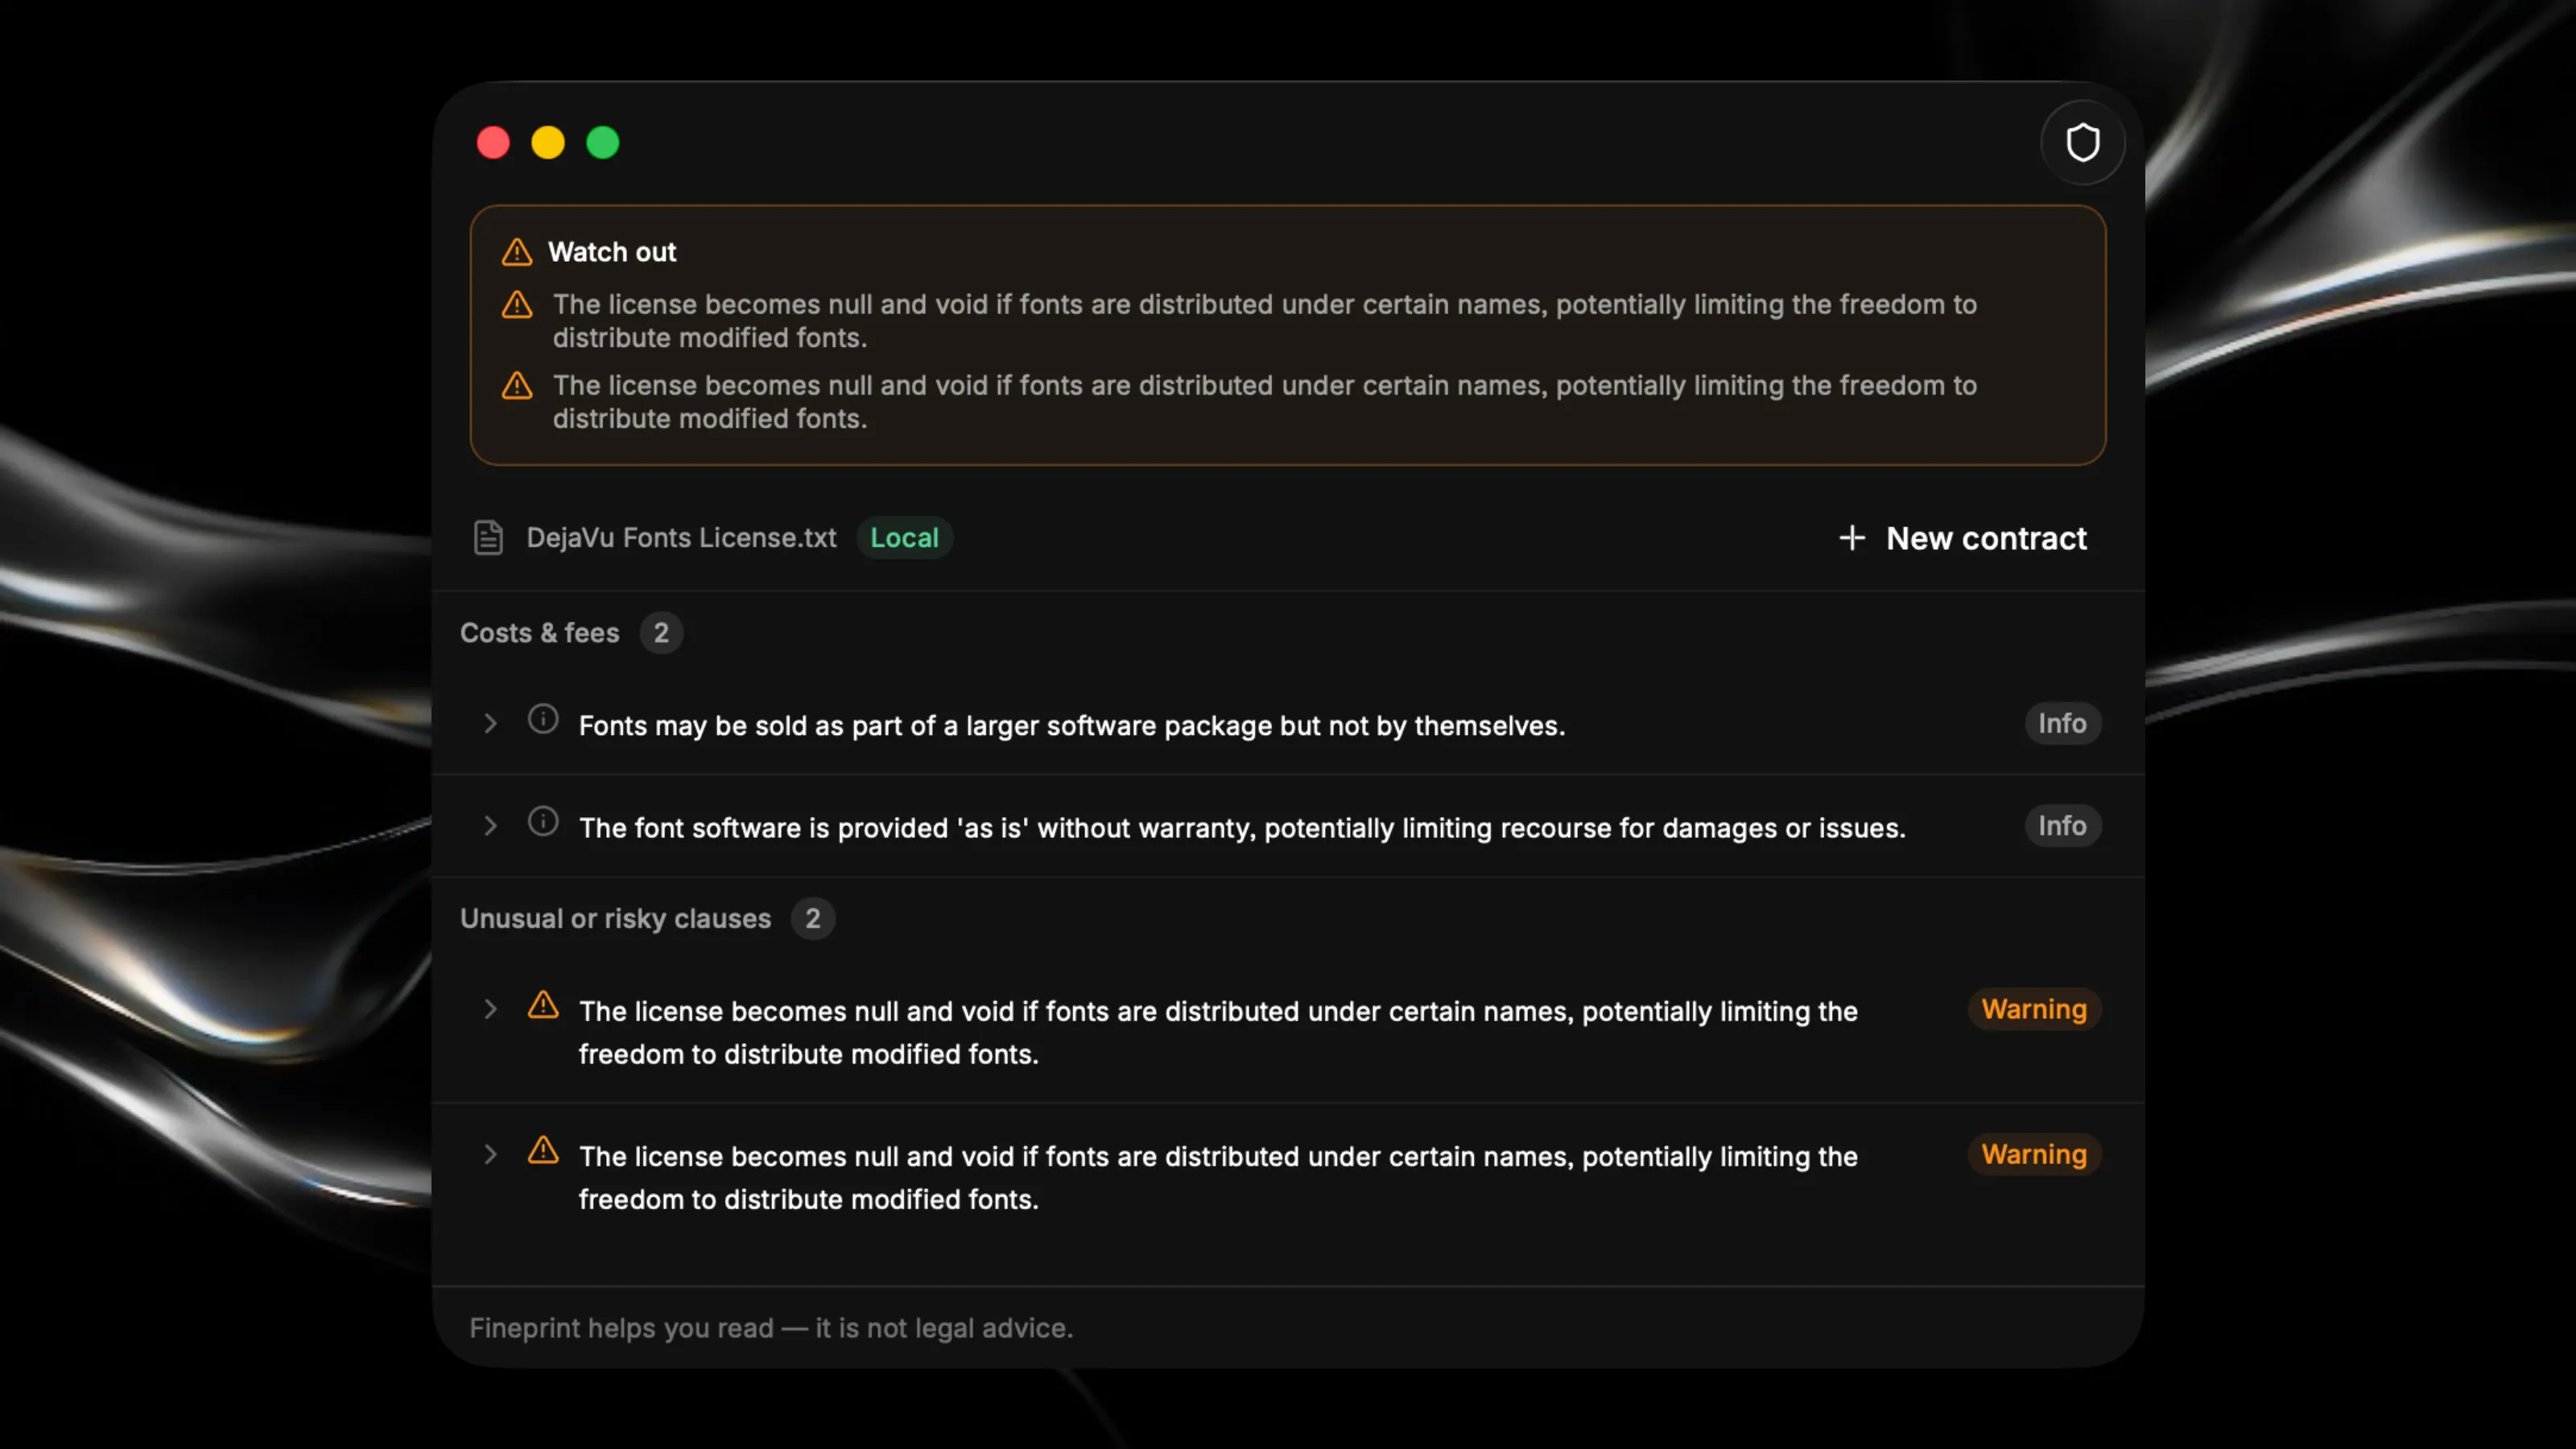
Task: Click the Unusual or risky clauses heading
Action: (615, 919)
